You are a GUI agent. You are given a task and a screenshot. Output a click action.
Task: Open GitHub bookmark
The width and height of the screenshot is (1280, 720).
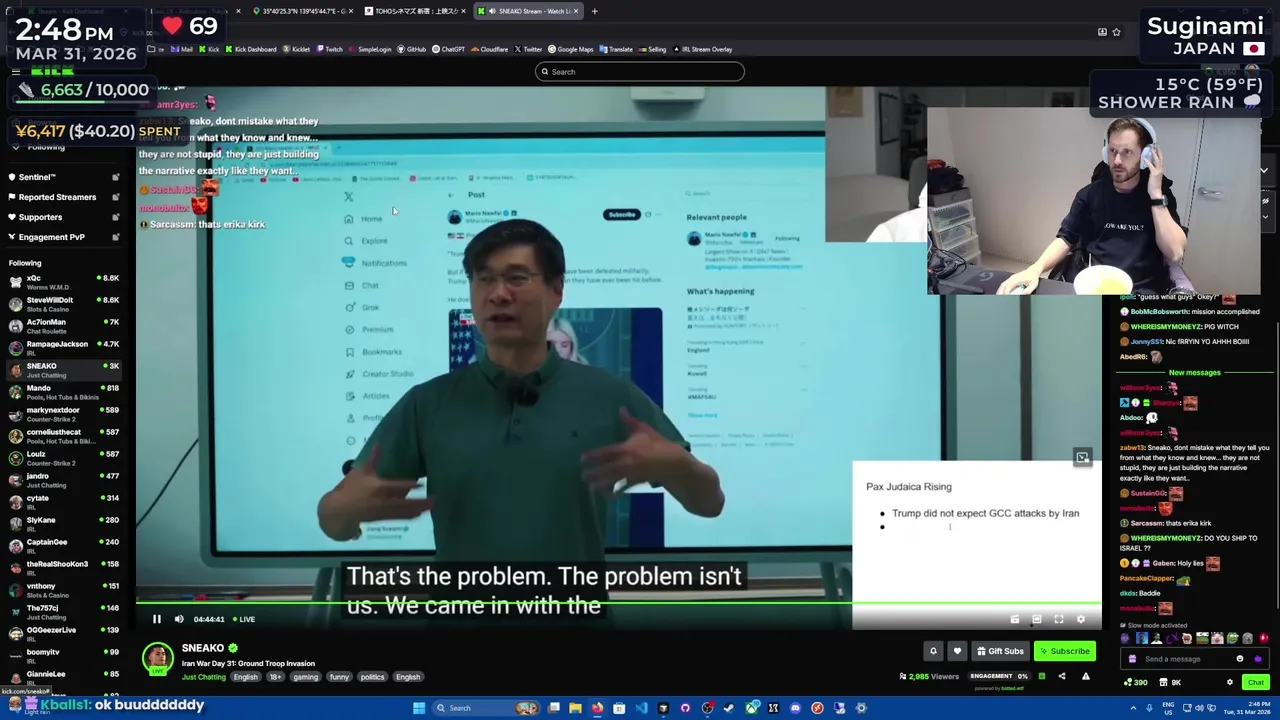coord(412,49)
